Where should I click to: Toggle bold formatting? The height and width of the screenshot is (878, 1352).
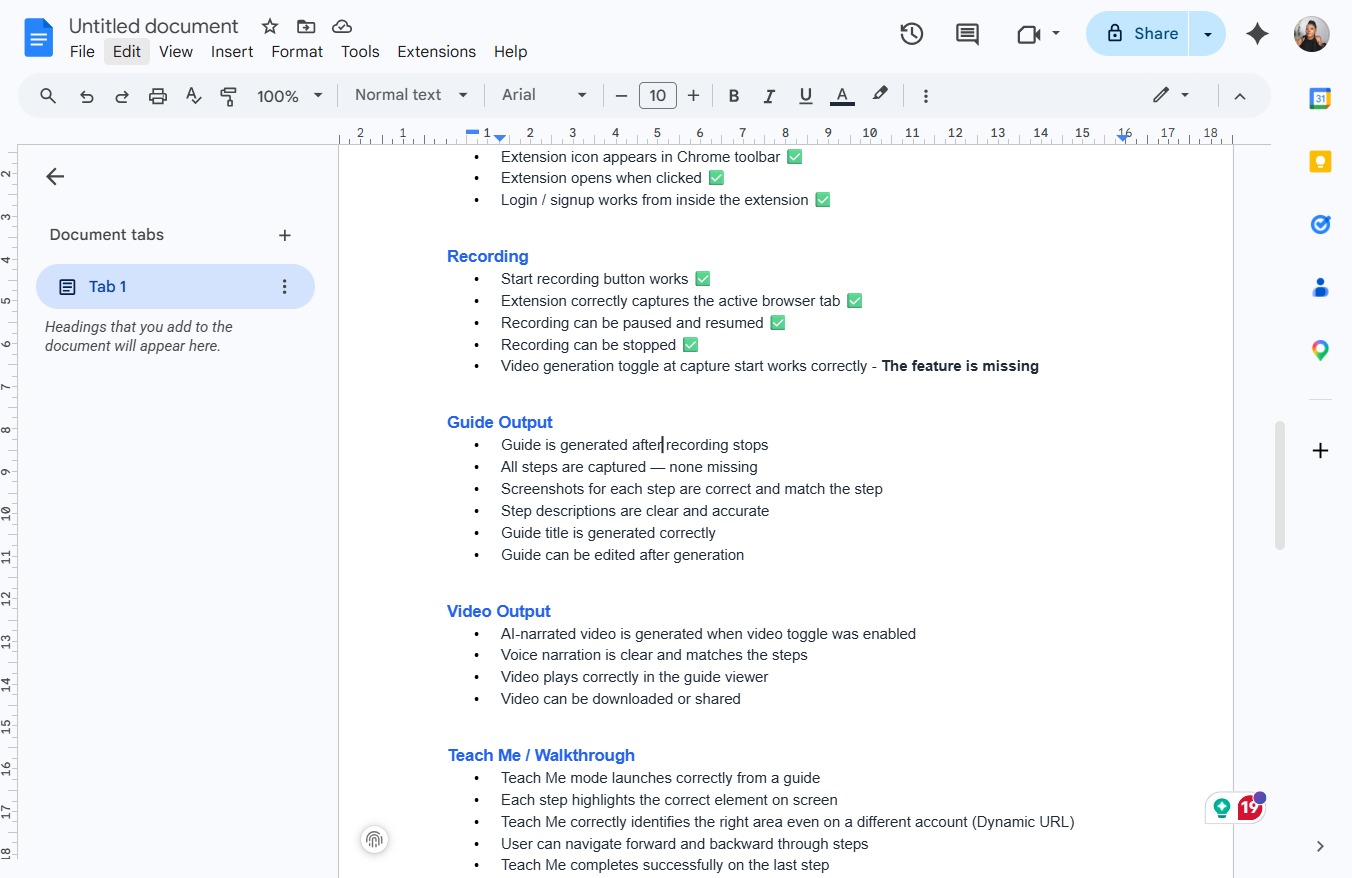pyautogui.click(x=734, y=96)
